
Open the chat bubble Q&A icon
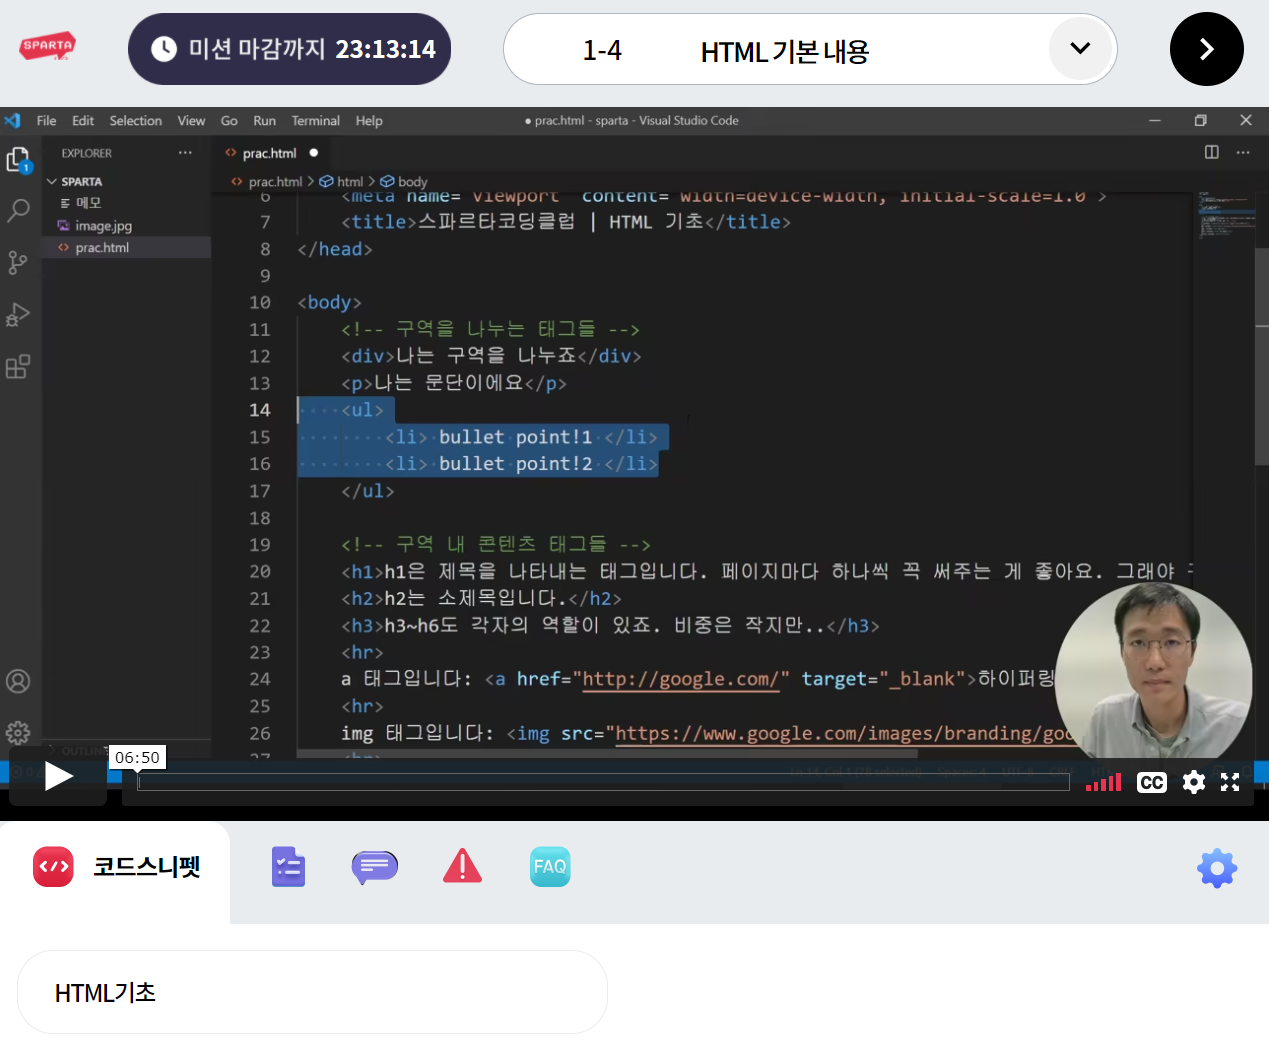[x=375, y=867]
